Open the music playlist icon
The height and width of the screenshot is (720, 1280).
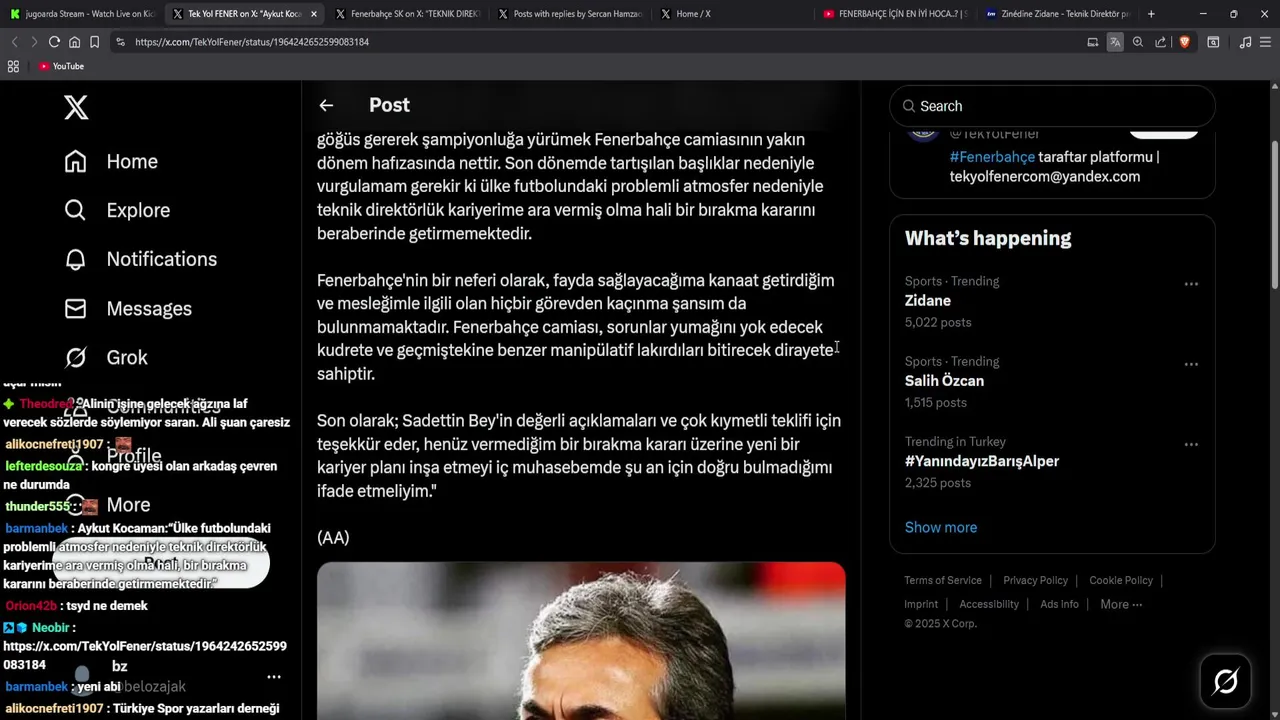pyautogui.click(x=1245, y=42)
